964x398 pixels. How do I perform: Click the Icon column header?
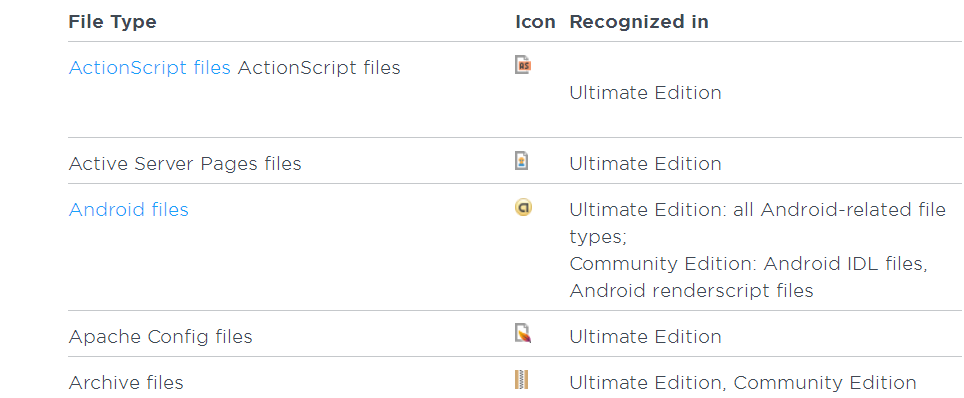pos(535,22)
